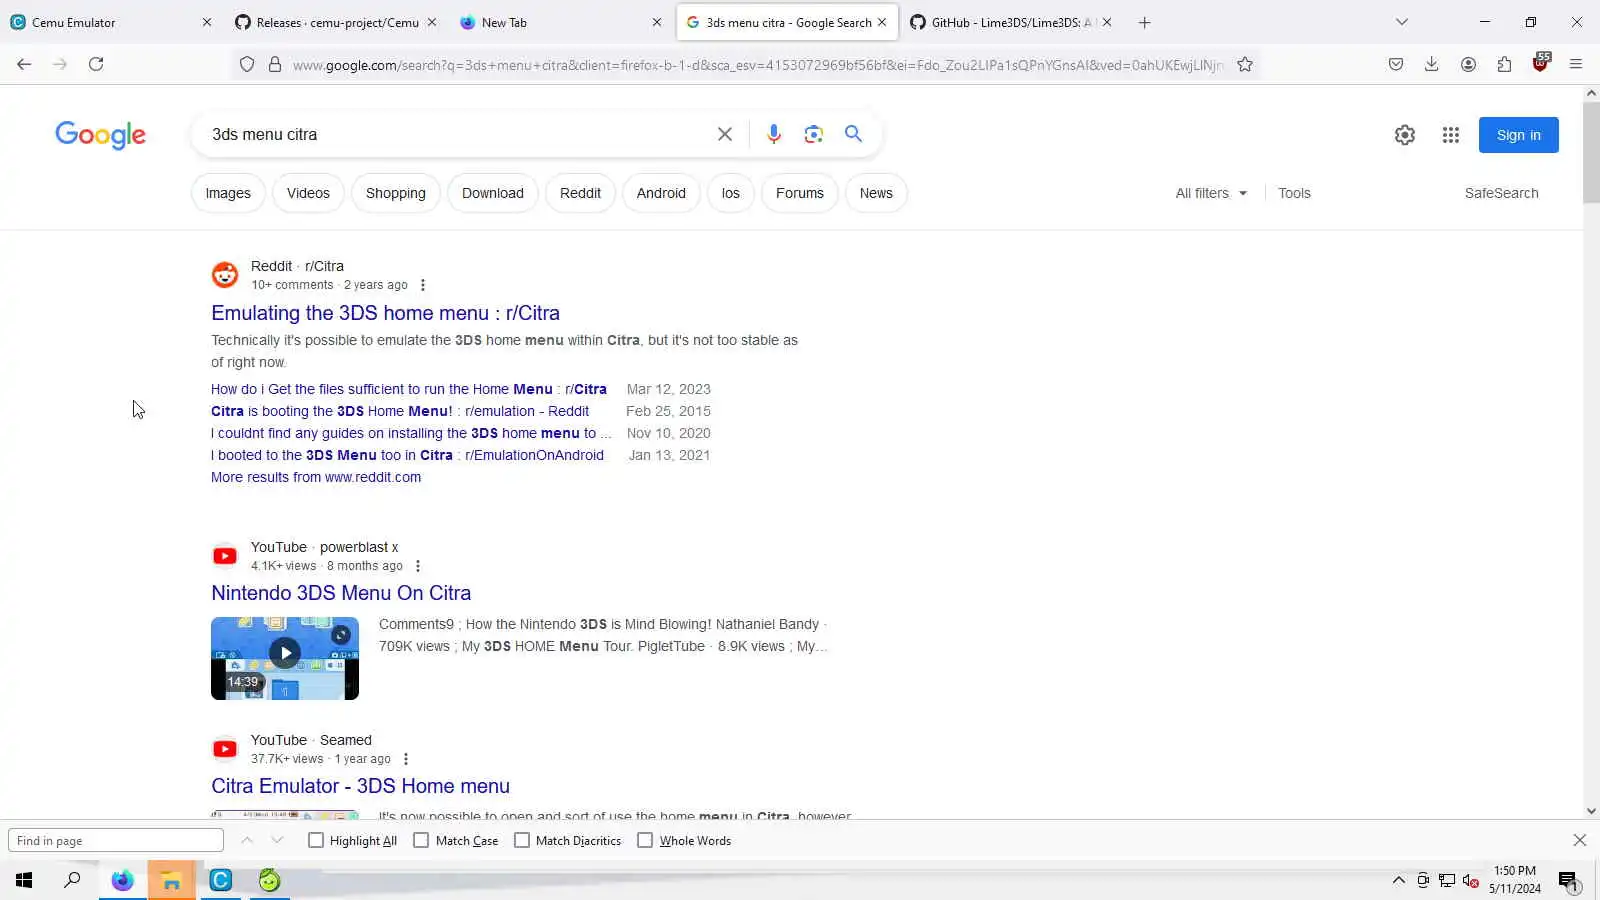The height and width of the screenshot is (900, 1600).
Task: Enable Whole Words checkbox
Action: pyautogui.click(x=645, y=841)
